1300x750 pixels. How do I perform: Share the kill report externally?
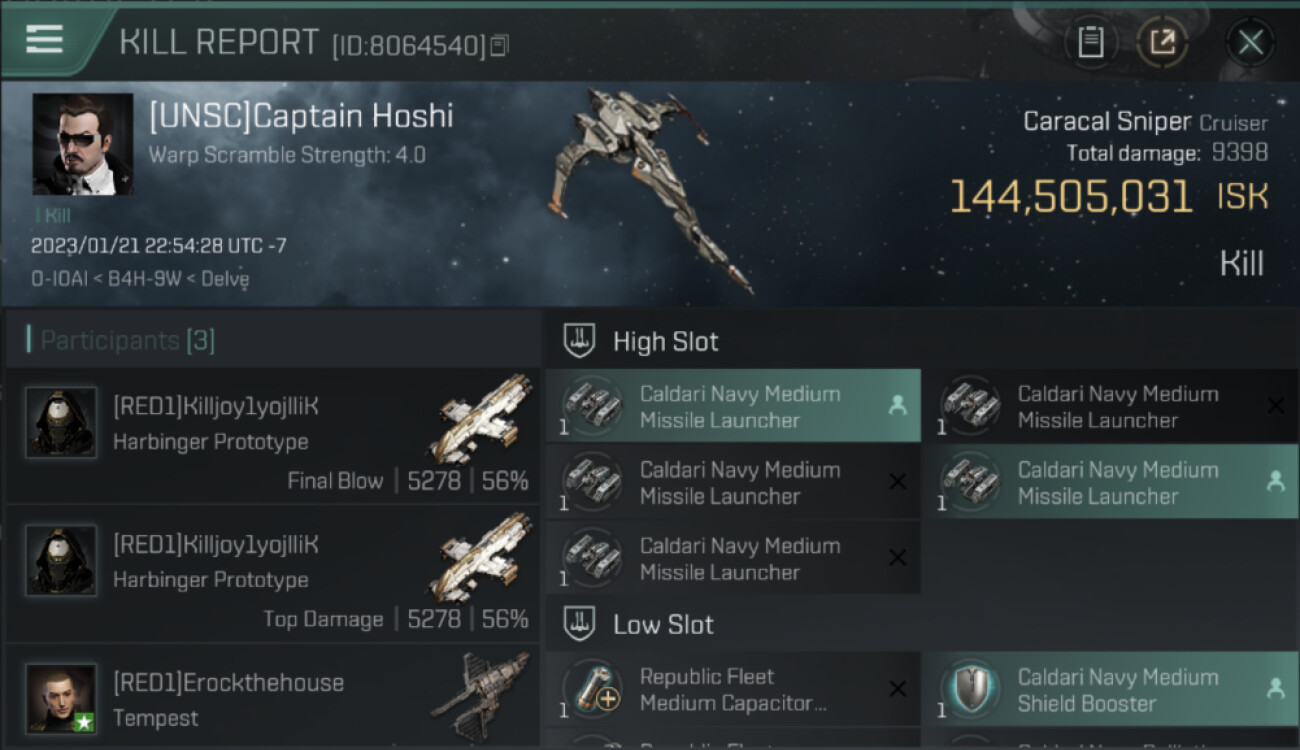(1162, 42)
